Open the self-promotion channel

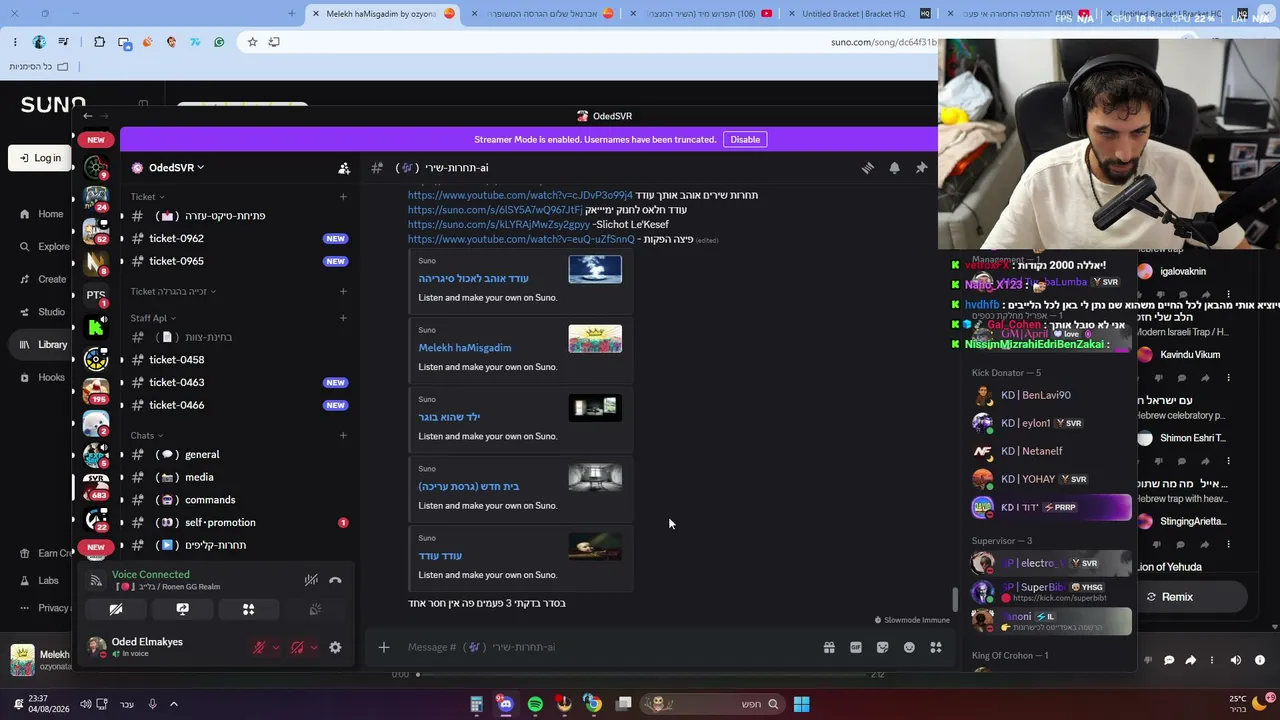[240, 523]
